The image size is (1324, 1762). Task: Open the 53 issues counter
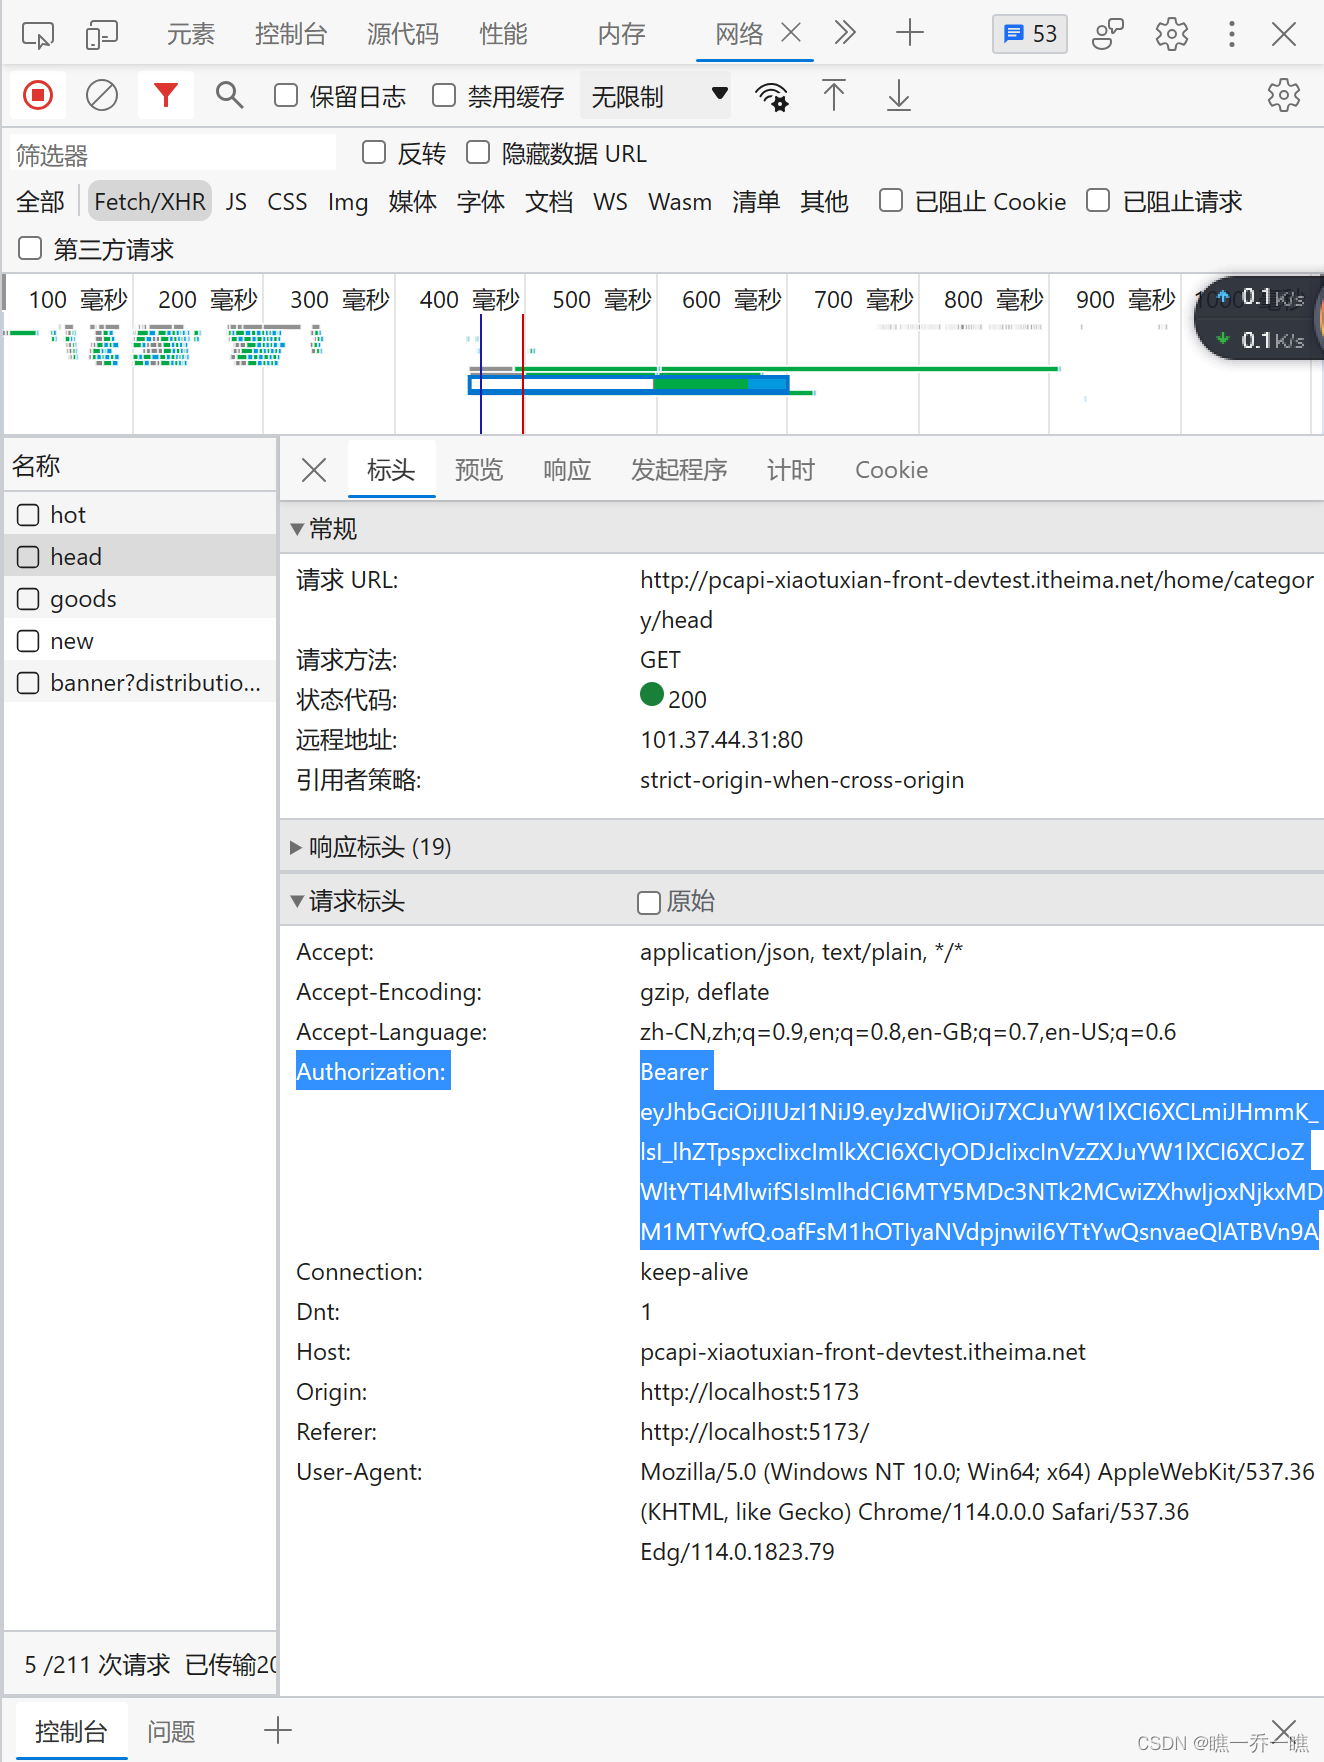coord(1030,34)
